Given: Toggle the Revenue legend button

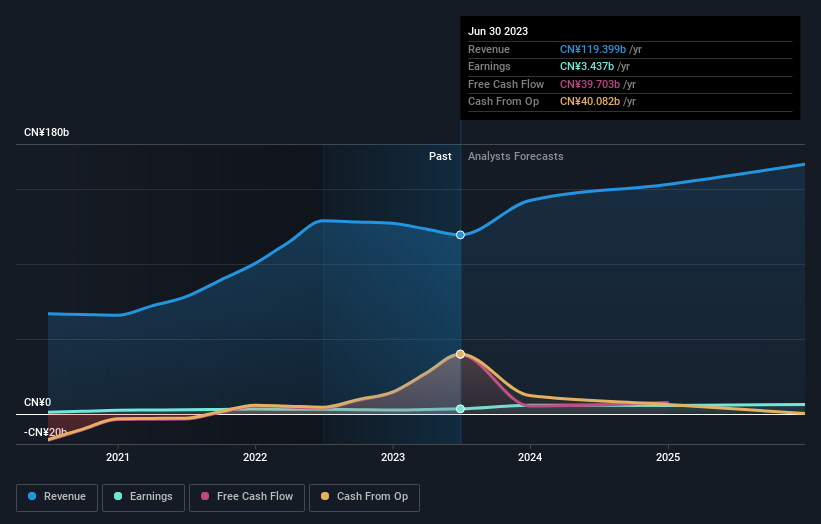Looking at the screenshot, I should click(57, 497).
